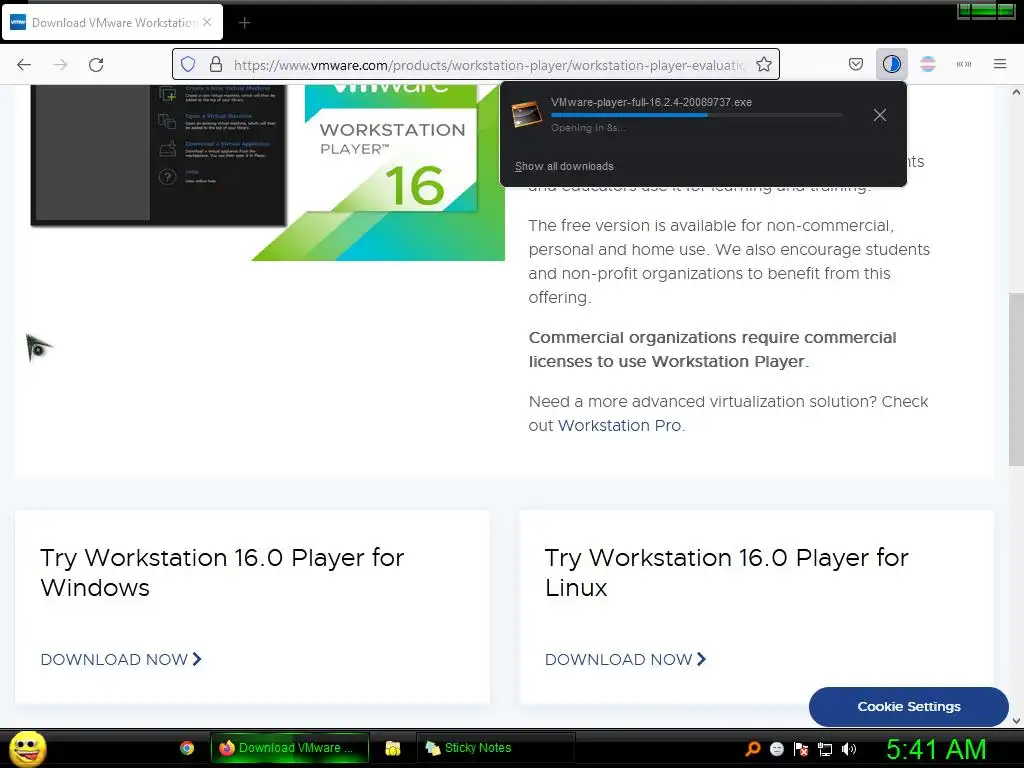Cancel the VMware-player download with X
Image resolution: width=1024 pixels, height=768 pixels.
point(880,115)
